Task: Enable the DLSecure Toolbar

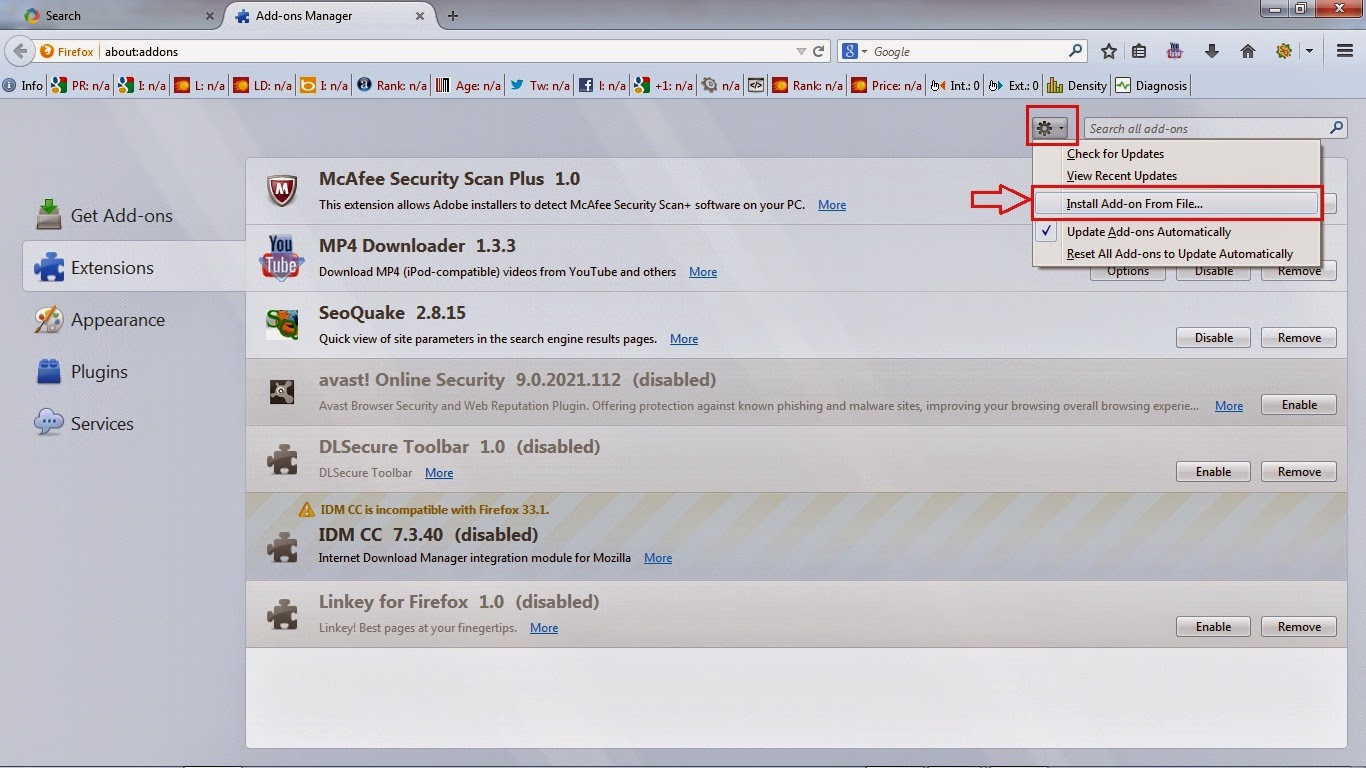Action: 1213,472
